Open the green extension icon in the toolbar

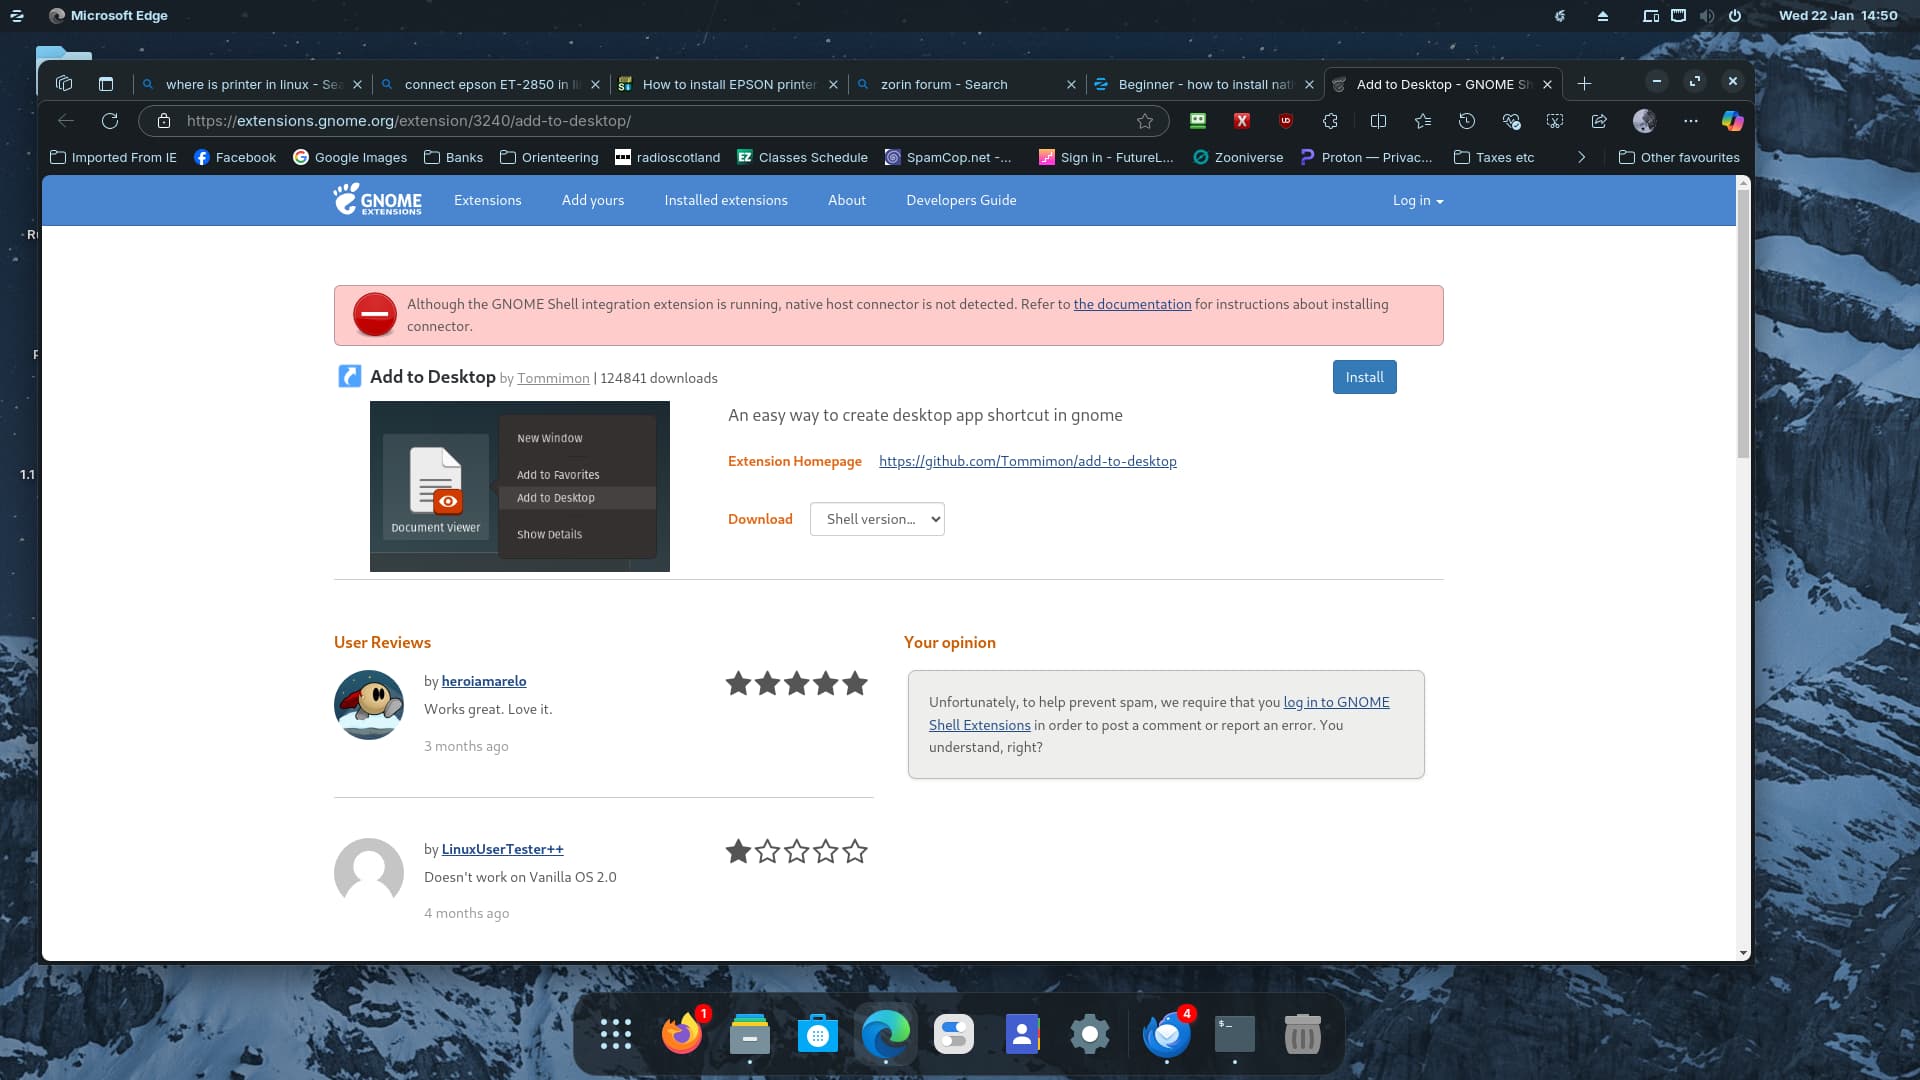pyautogui.click(x=1197, y=121)
